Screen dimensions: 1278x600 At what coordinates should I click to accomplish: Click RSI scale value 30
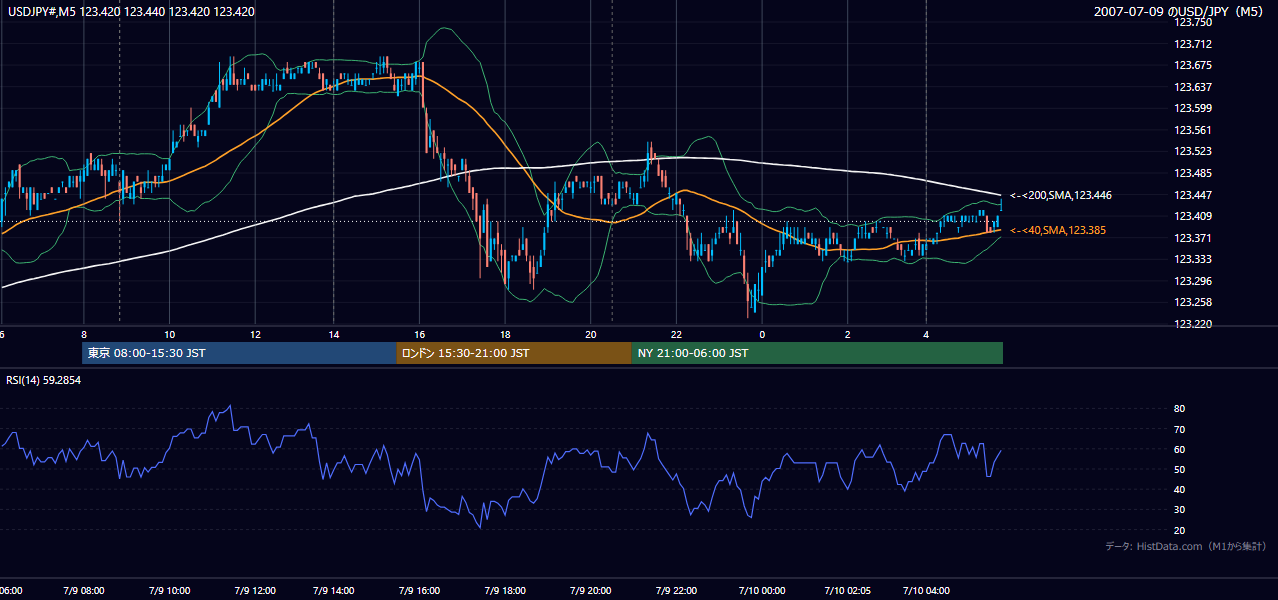pyautogui.click(x=1179, y=510)
